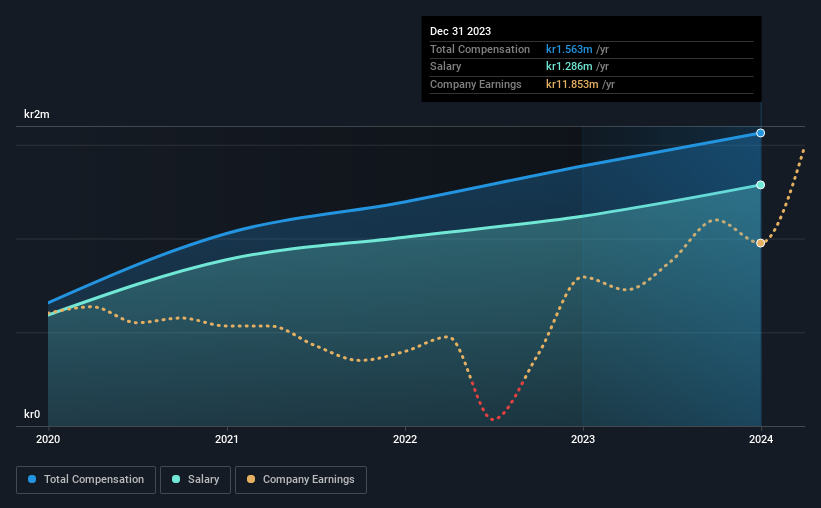Click the kr1.563m total compensation value

(x=569, y=49)
